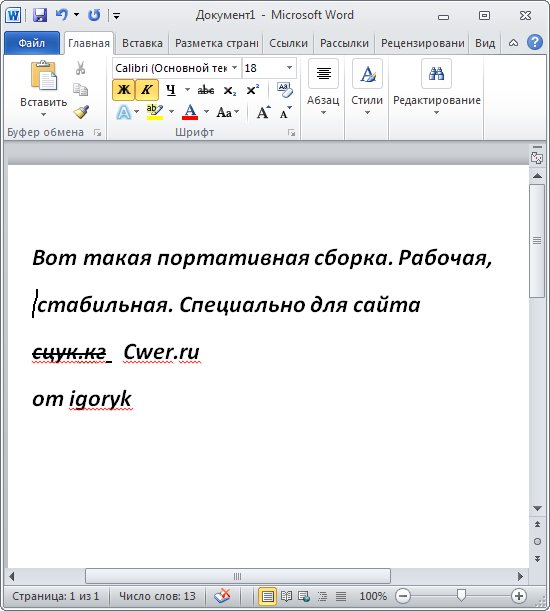Click the Copy icon in clipboard group
This screenshot has width=550, height=611.
coord(80,90)
